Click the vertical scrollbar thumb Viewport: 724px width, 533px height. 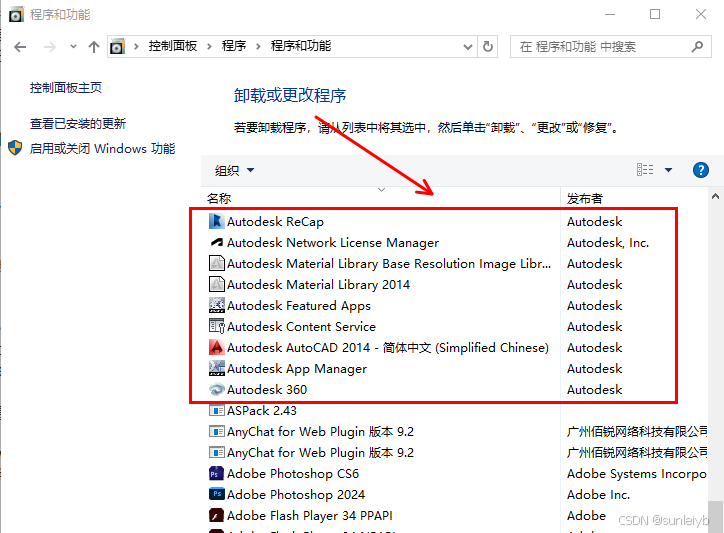click(716, 516)
